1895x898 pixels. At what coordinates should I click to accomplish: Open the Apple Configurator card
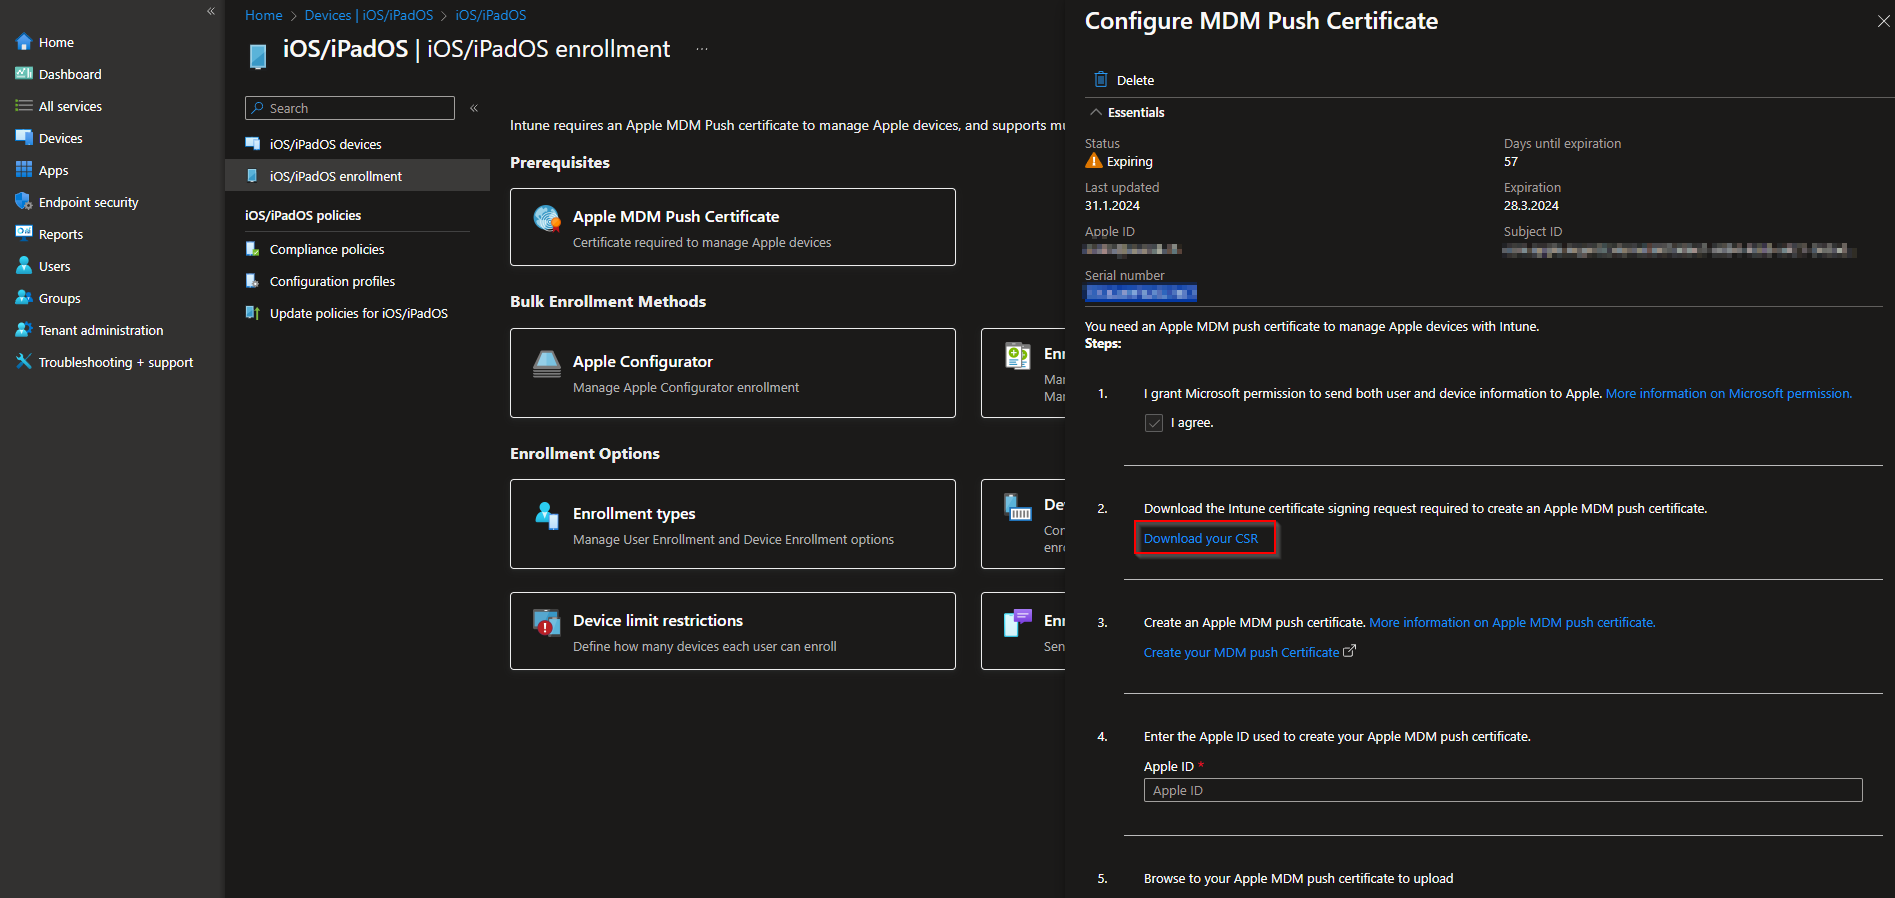pos(733,373)
